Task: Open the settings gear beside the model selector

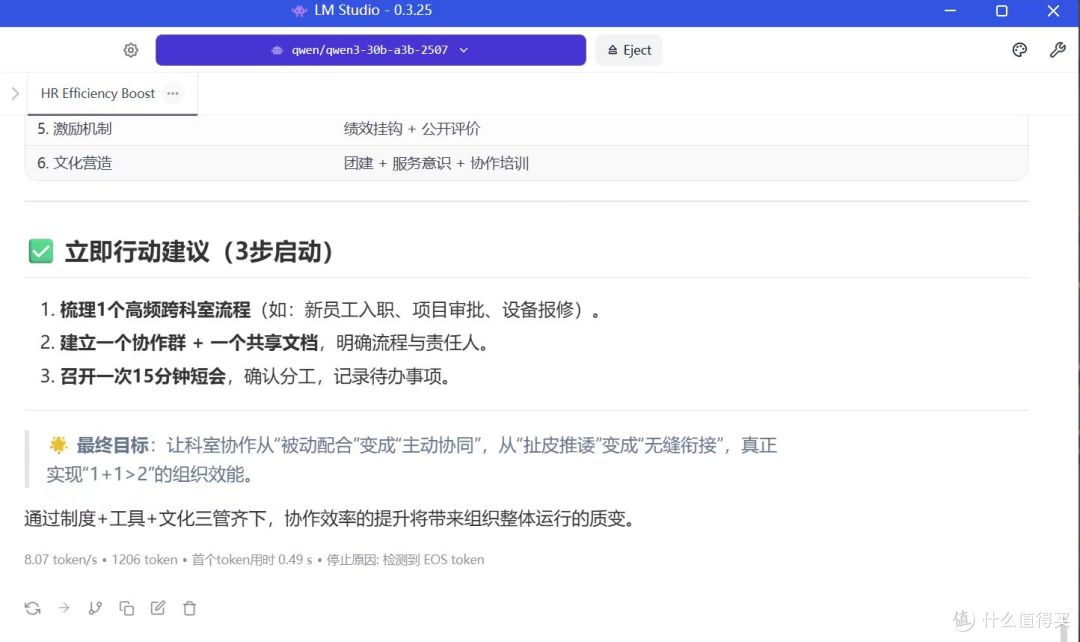Action: click(x=131, y=50)
